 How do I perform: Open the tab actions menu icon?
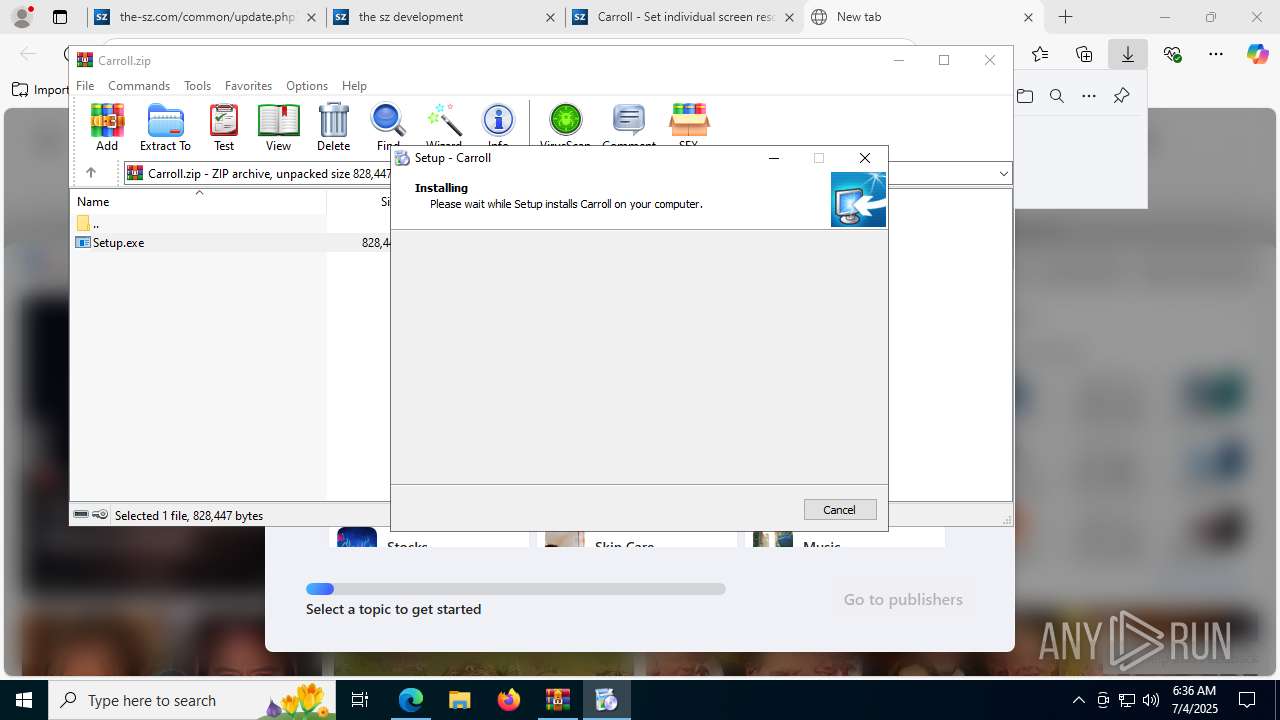(x=60, y=17)
